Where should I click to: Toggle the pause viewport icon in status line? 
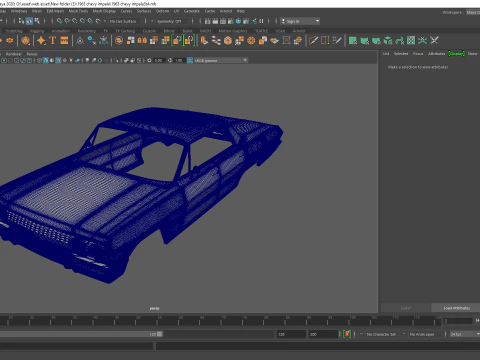coord(261,21)
